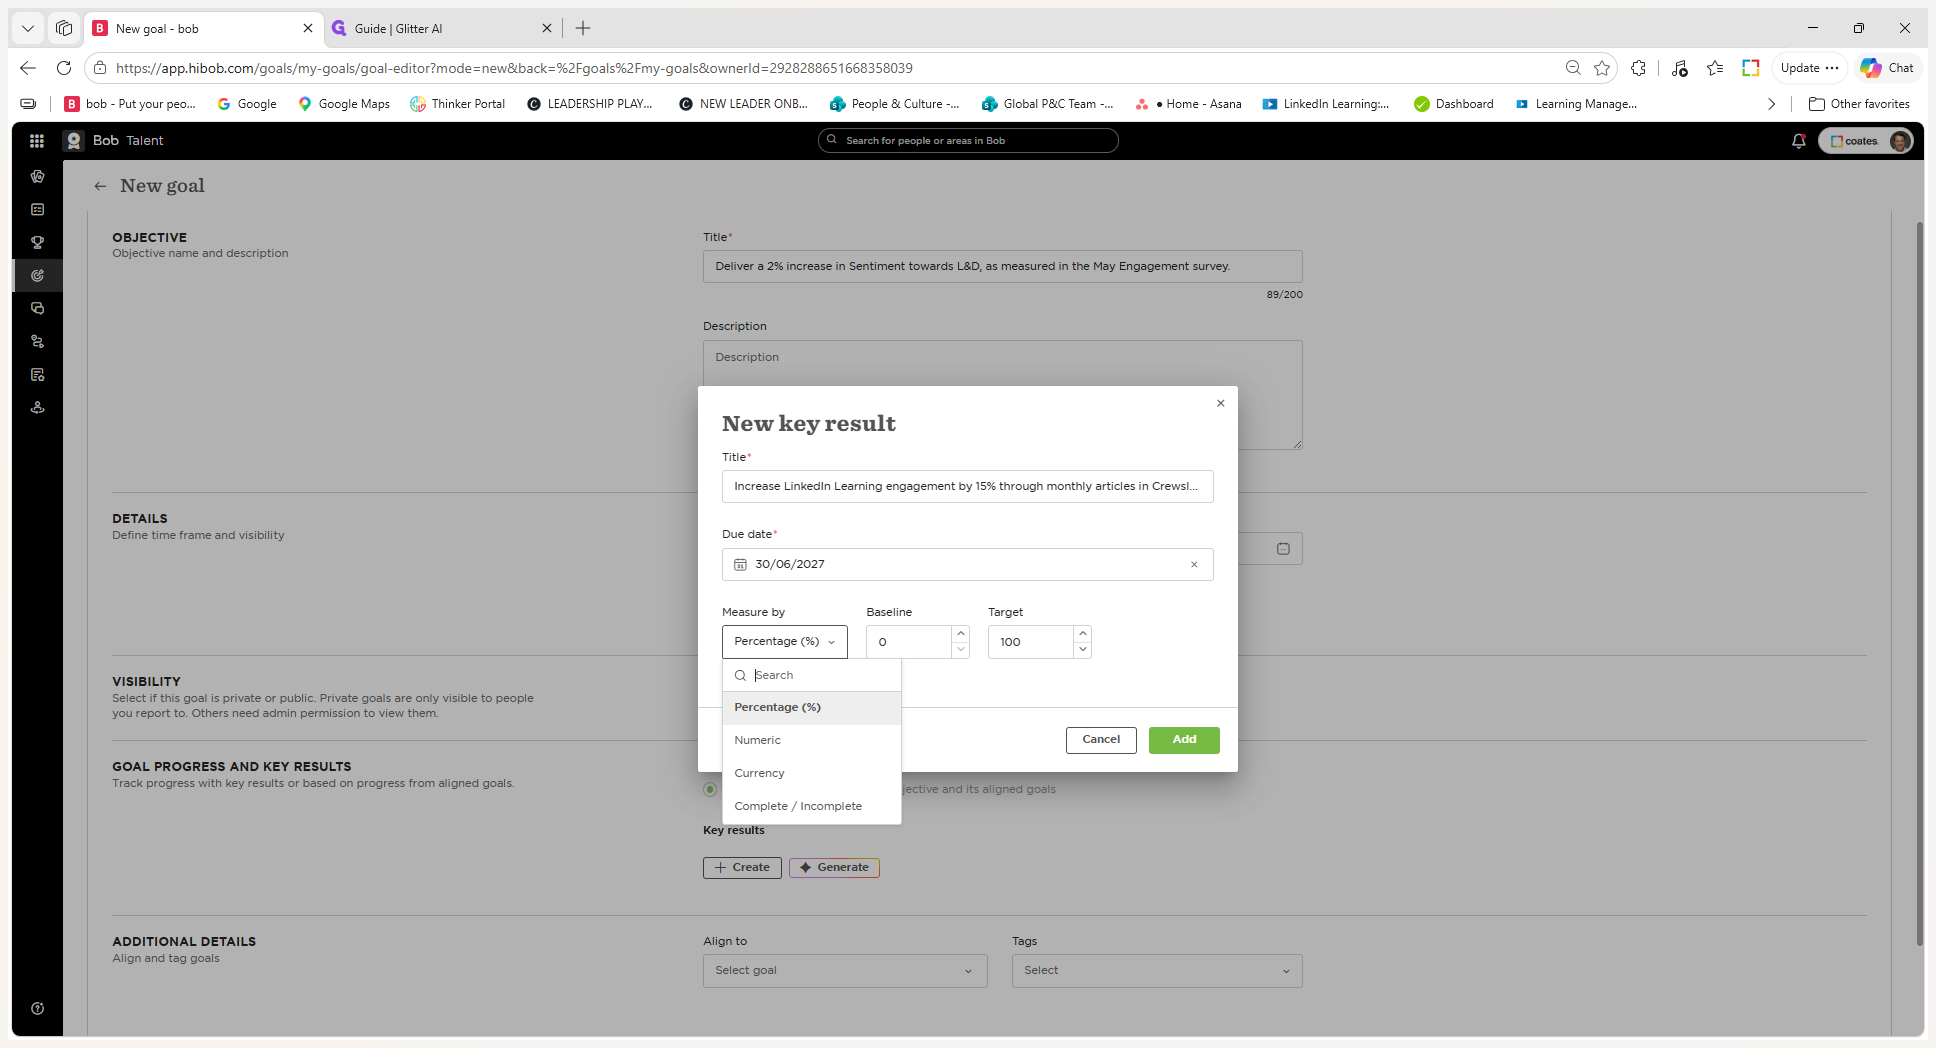
Task: Select the Goals icon in the sidebar
Action: (38, 275)
